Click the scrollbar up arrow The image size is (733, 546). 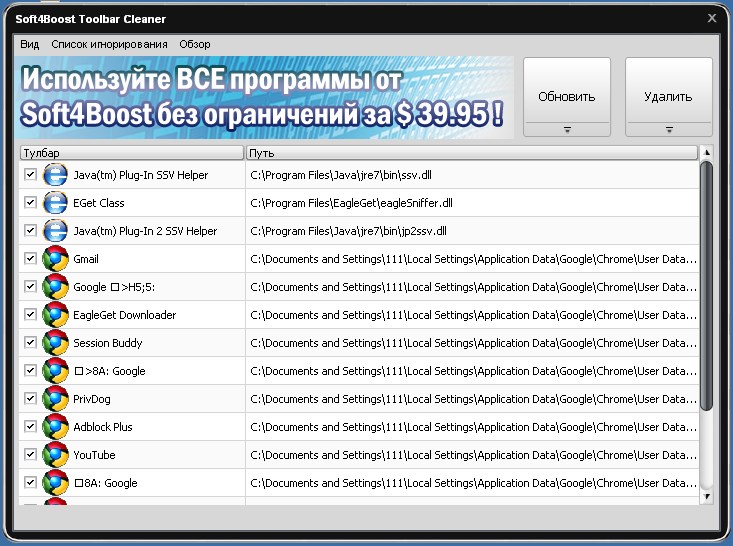pyautogui.click(x=707, y=152)
